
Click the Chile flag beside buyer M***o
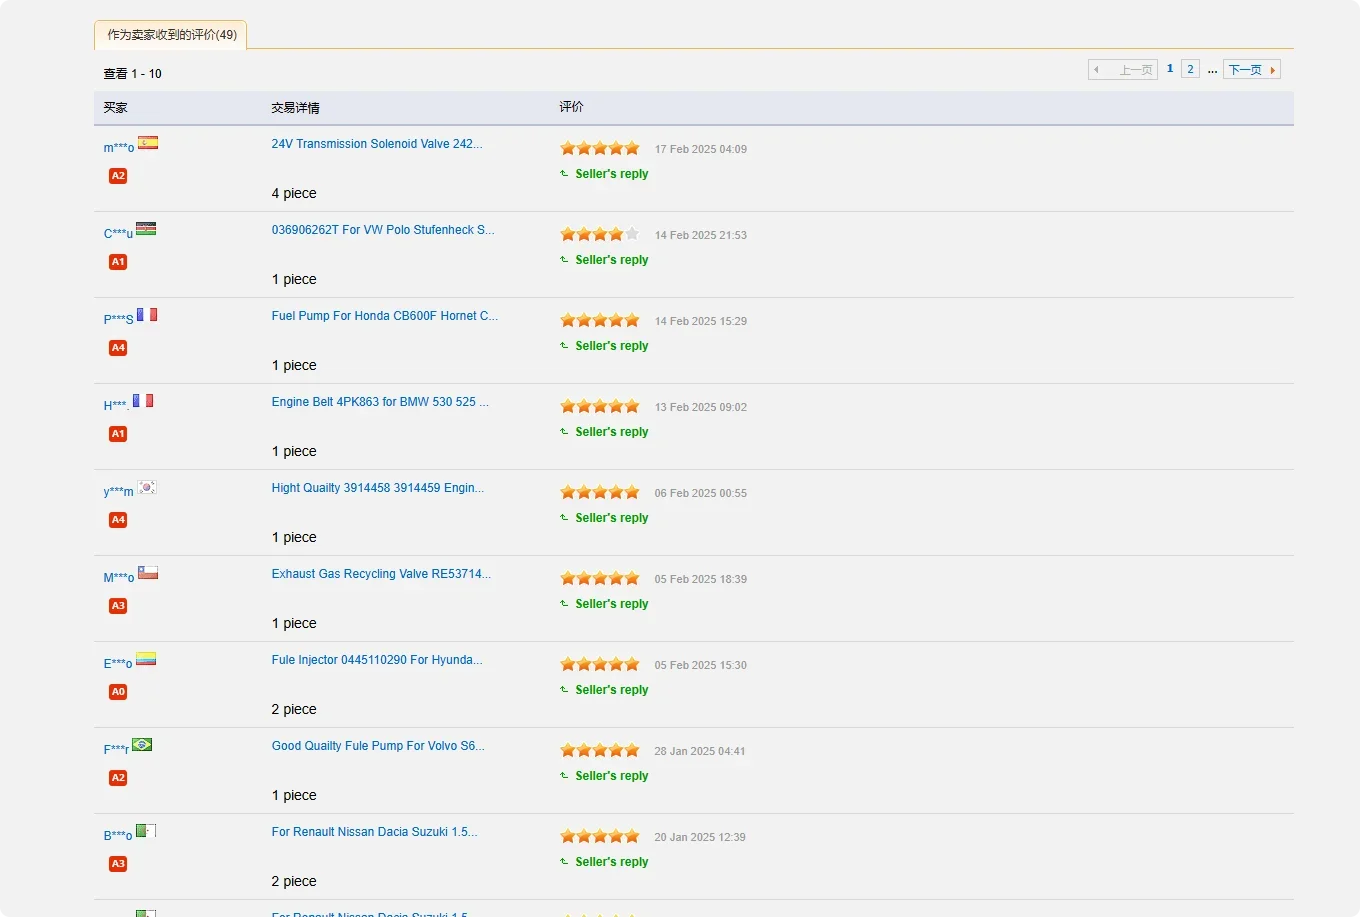click(148, 573)
